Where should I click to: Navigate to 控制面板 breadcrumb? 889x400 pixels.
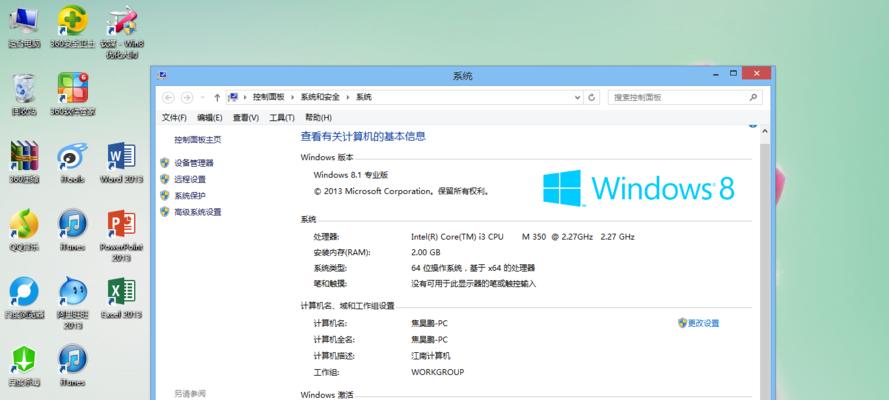pos(269,97)
